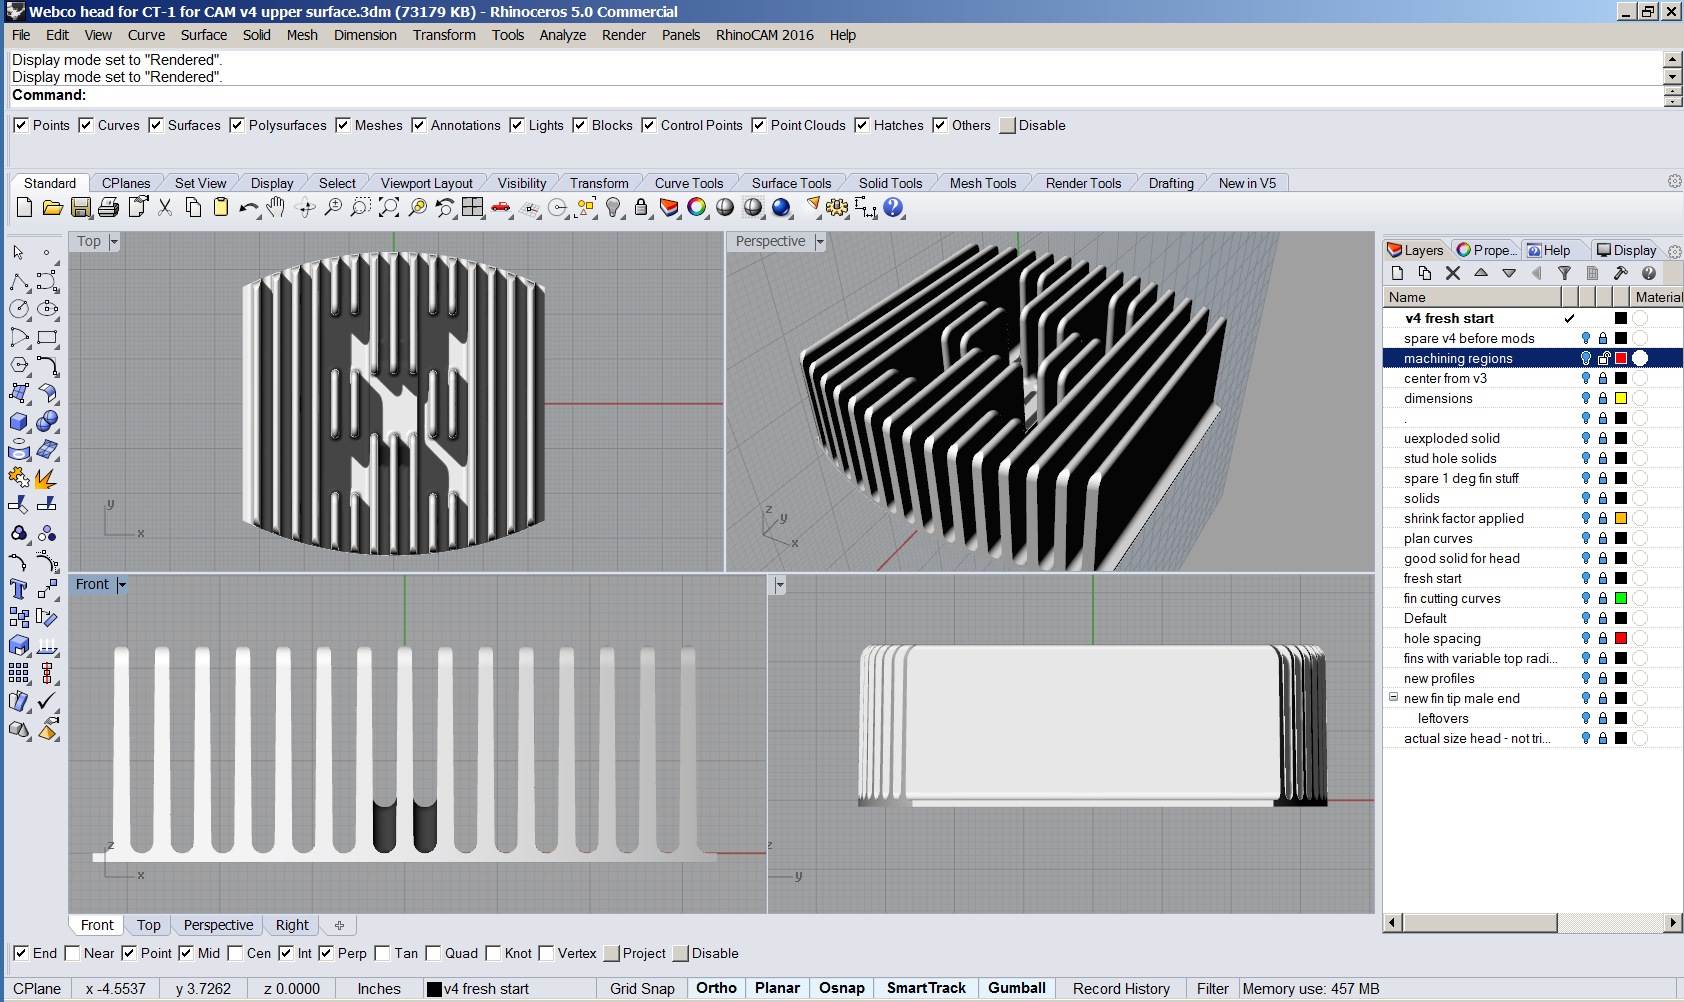Open the Layers panel gear options menu
1684x1002 pixels.
pos(1675,251)
